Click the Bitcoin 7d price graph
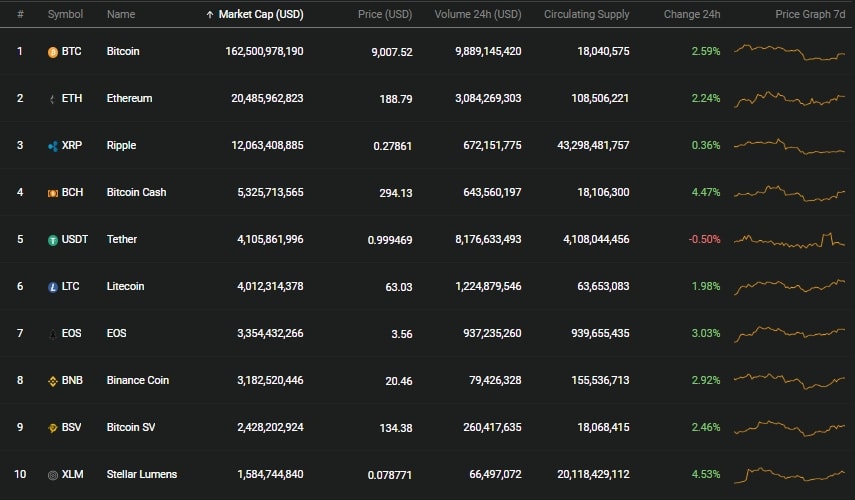855x500 pixels. (789, 52)
